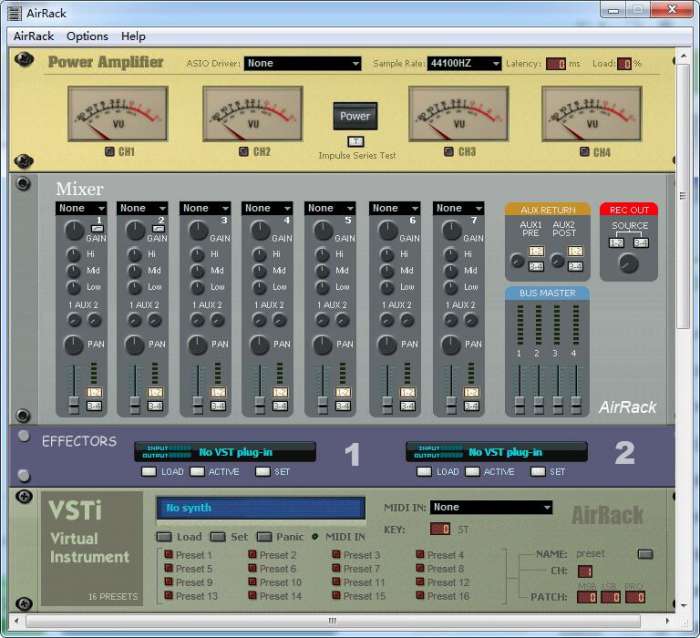700x638 pixels.
Task: Turn the channel 1 GAIN knob
Action: click(73, 231)
